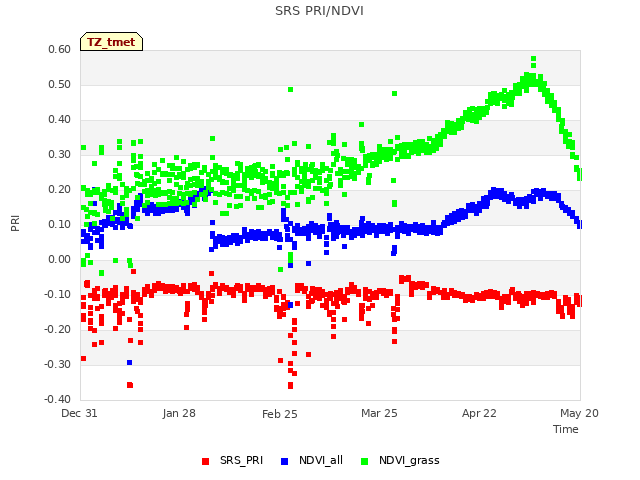This screenshot has width=640, height=480.
Task: Click the green outlier point near 0.49 in late February
Action: [290, 90]
